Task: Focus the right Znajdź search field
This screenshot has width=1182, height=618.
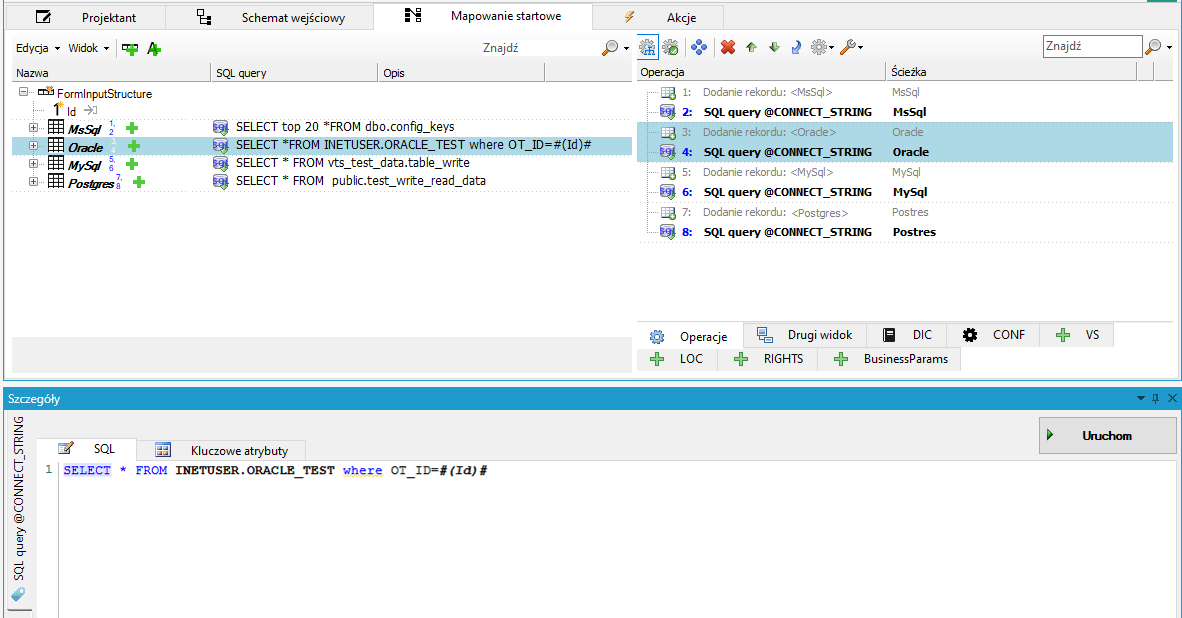Action: tap(1092, 46)
